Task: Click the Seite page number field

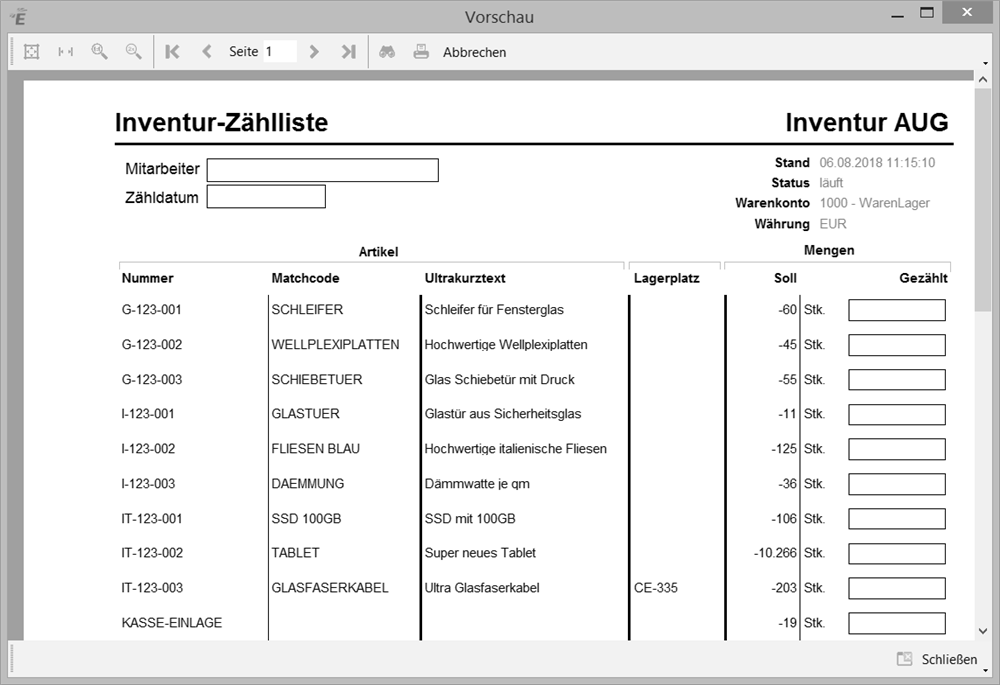Action: (x=279, y=52)
